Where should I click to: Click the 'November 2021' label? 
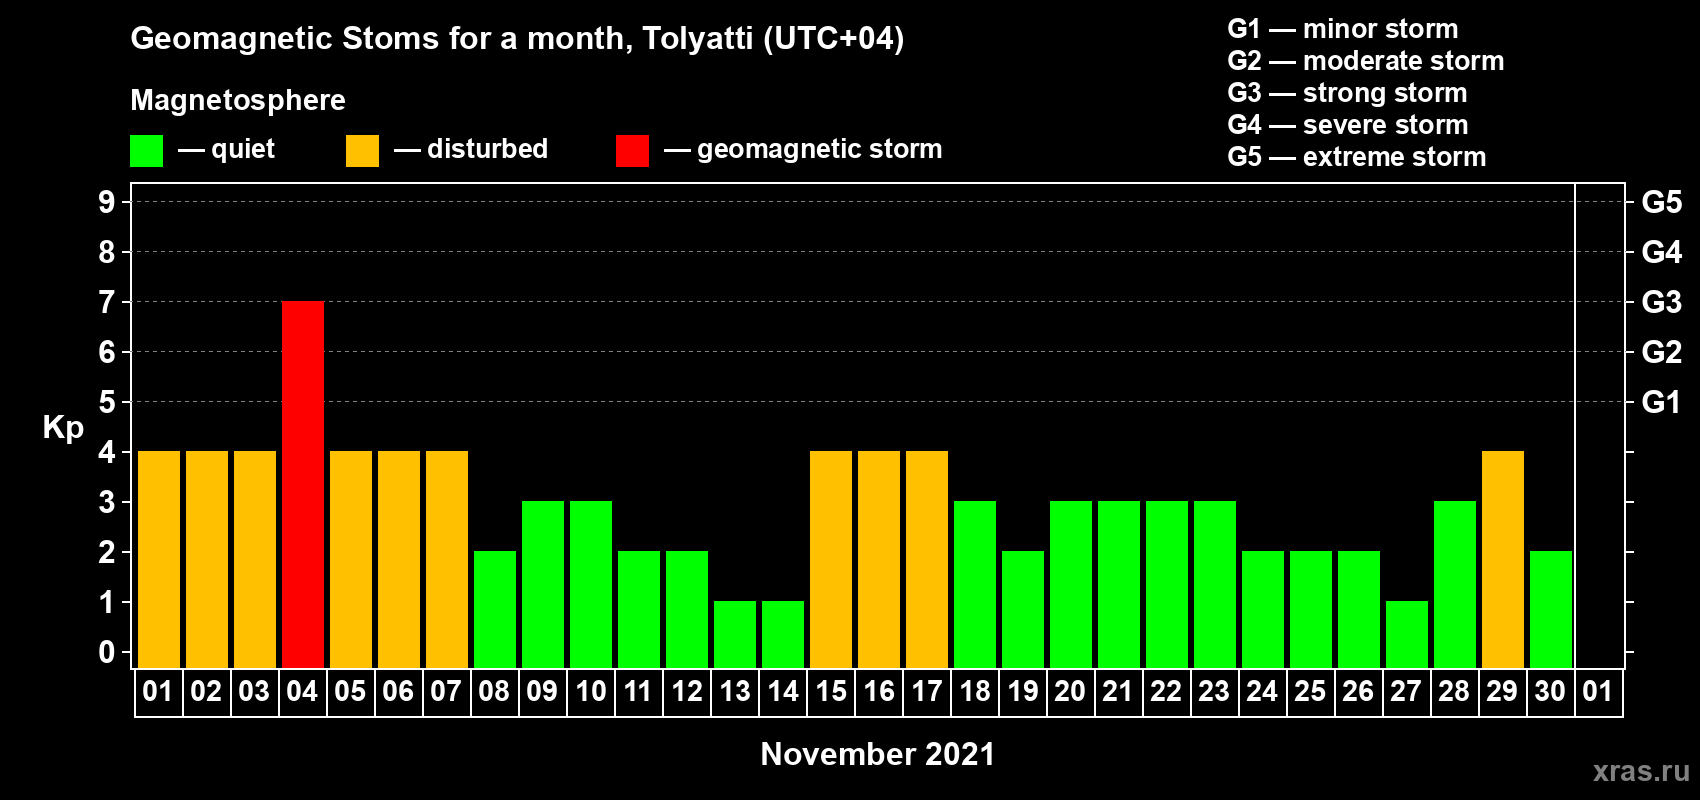tap(878, 754)
